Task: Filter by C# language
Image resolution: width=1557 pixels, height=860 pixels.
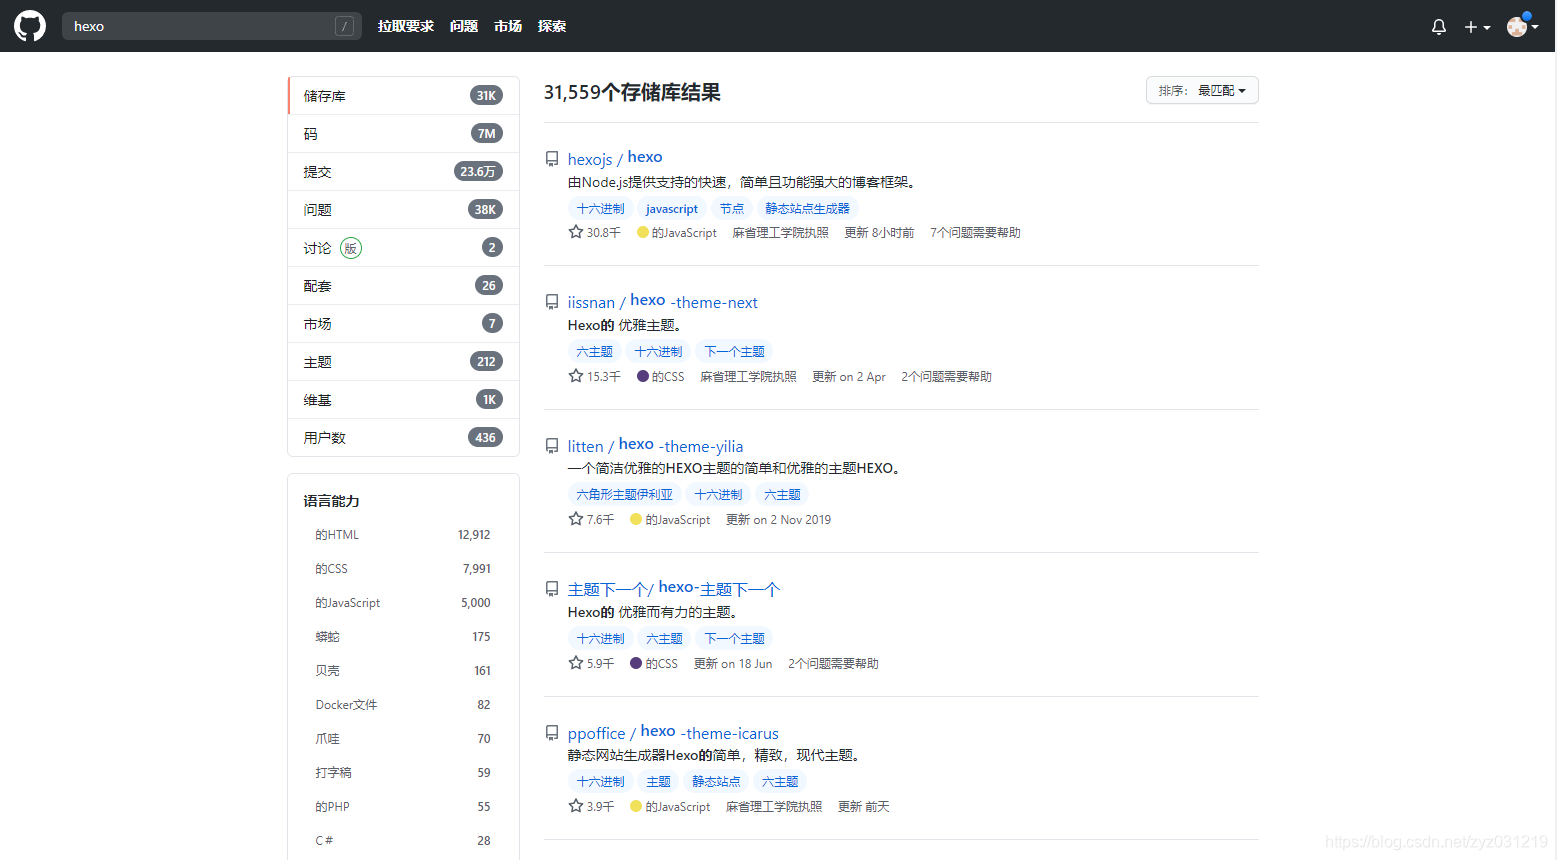Action: [403, 841]
